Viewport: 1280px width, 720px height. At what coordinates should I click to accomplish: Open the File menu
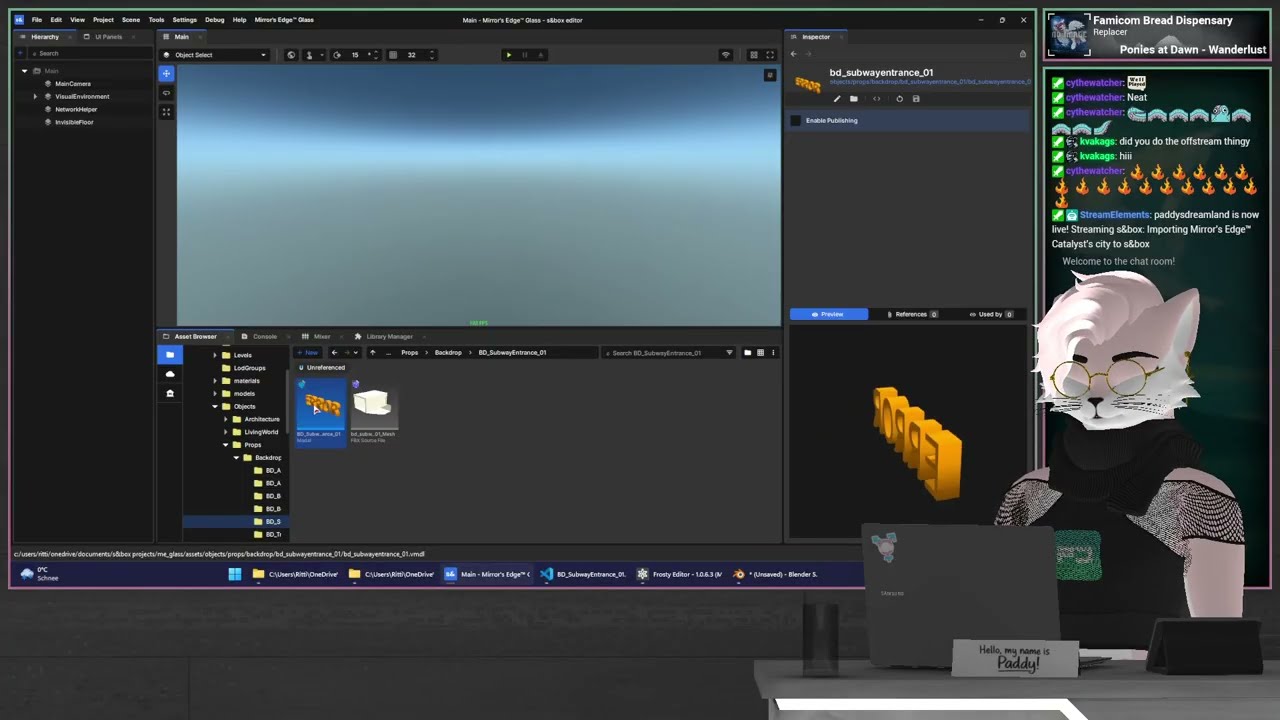(37, 20)
